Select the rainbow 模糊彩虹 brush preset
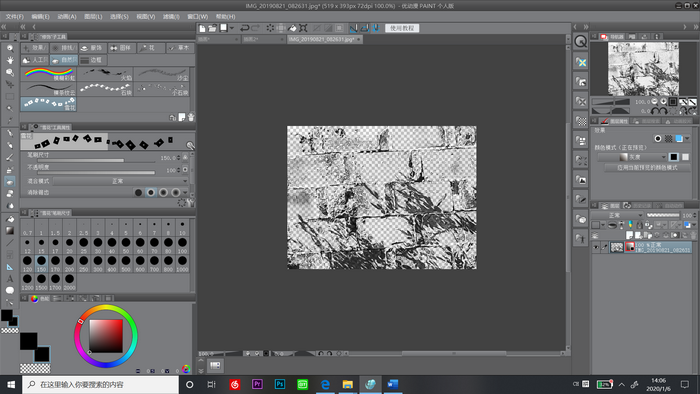 49,74
